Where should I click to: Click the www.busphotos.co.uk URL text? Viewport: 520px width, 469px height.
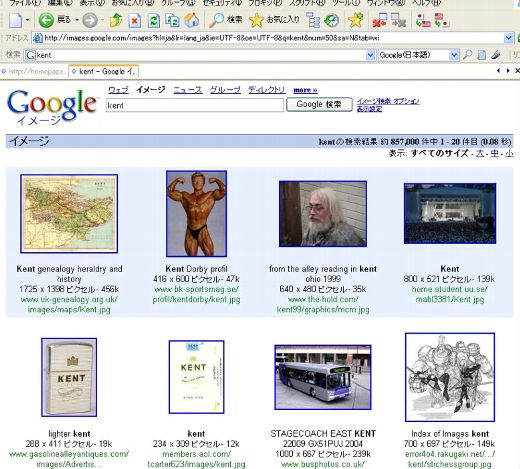tap(323, 464)
